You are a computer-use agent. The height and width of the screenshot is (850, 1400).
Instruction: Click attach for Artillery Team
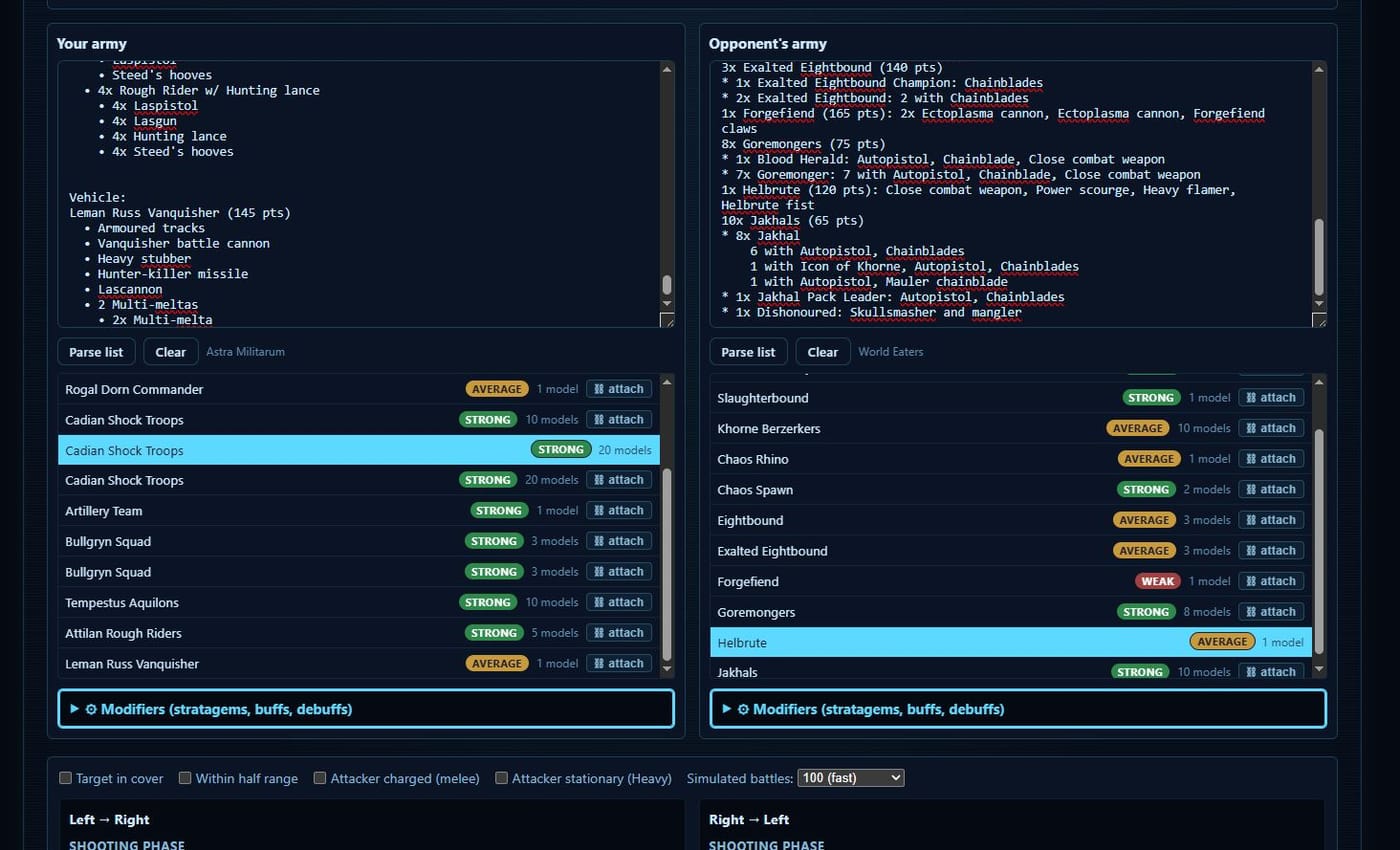click(619, 510)
